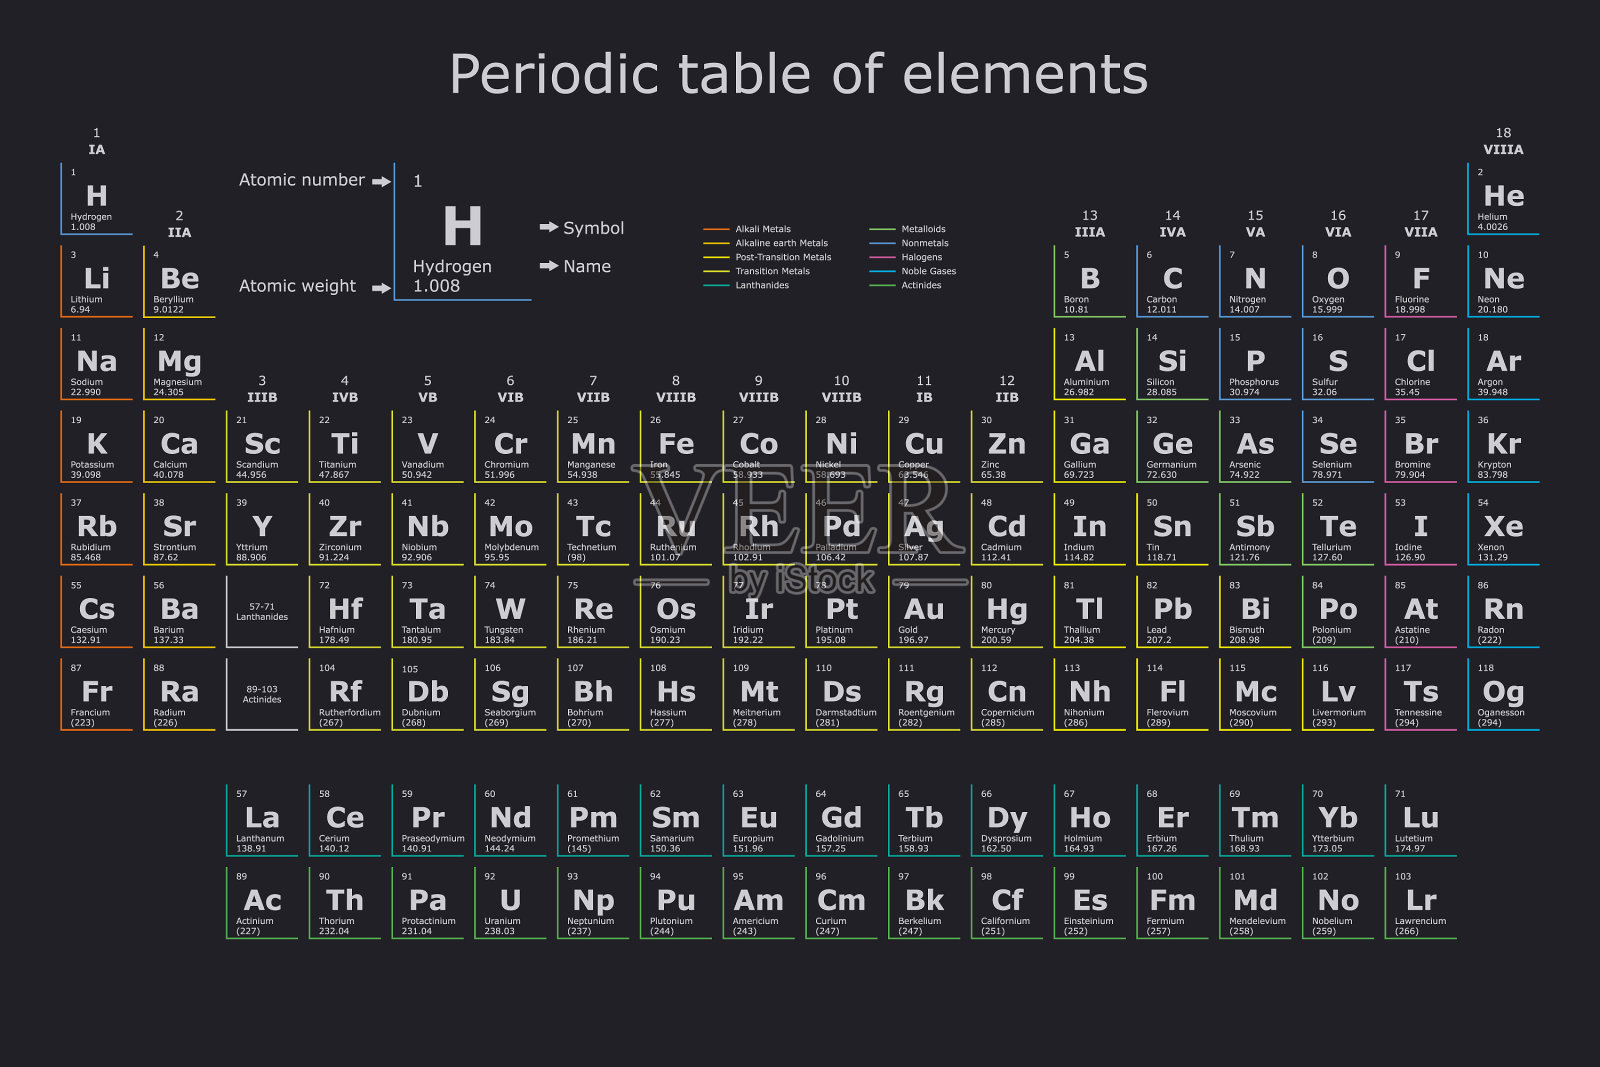Select the group 3 IIIB column header
1600x1067 pixels.
pyautogui.click(x=262, y=389)
